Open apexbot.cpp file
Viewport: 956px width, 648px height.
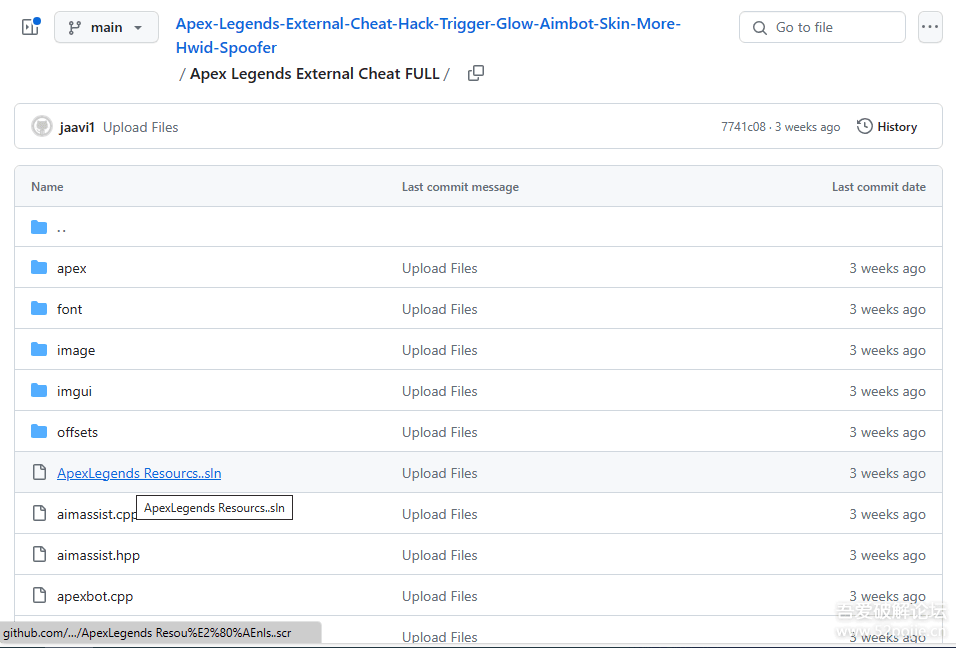[95, 596]
